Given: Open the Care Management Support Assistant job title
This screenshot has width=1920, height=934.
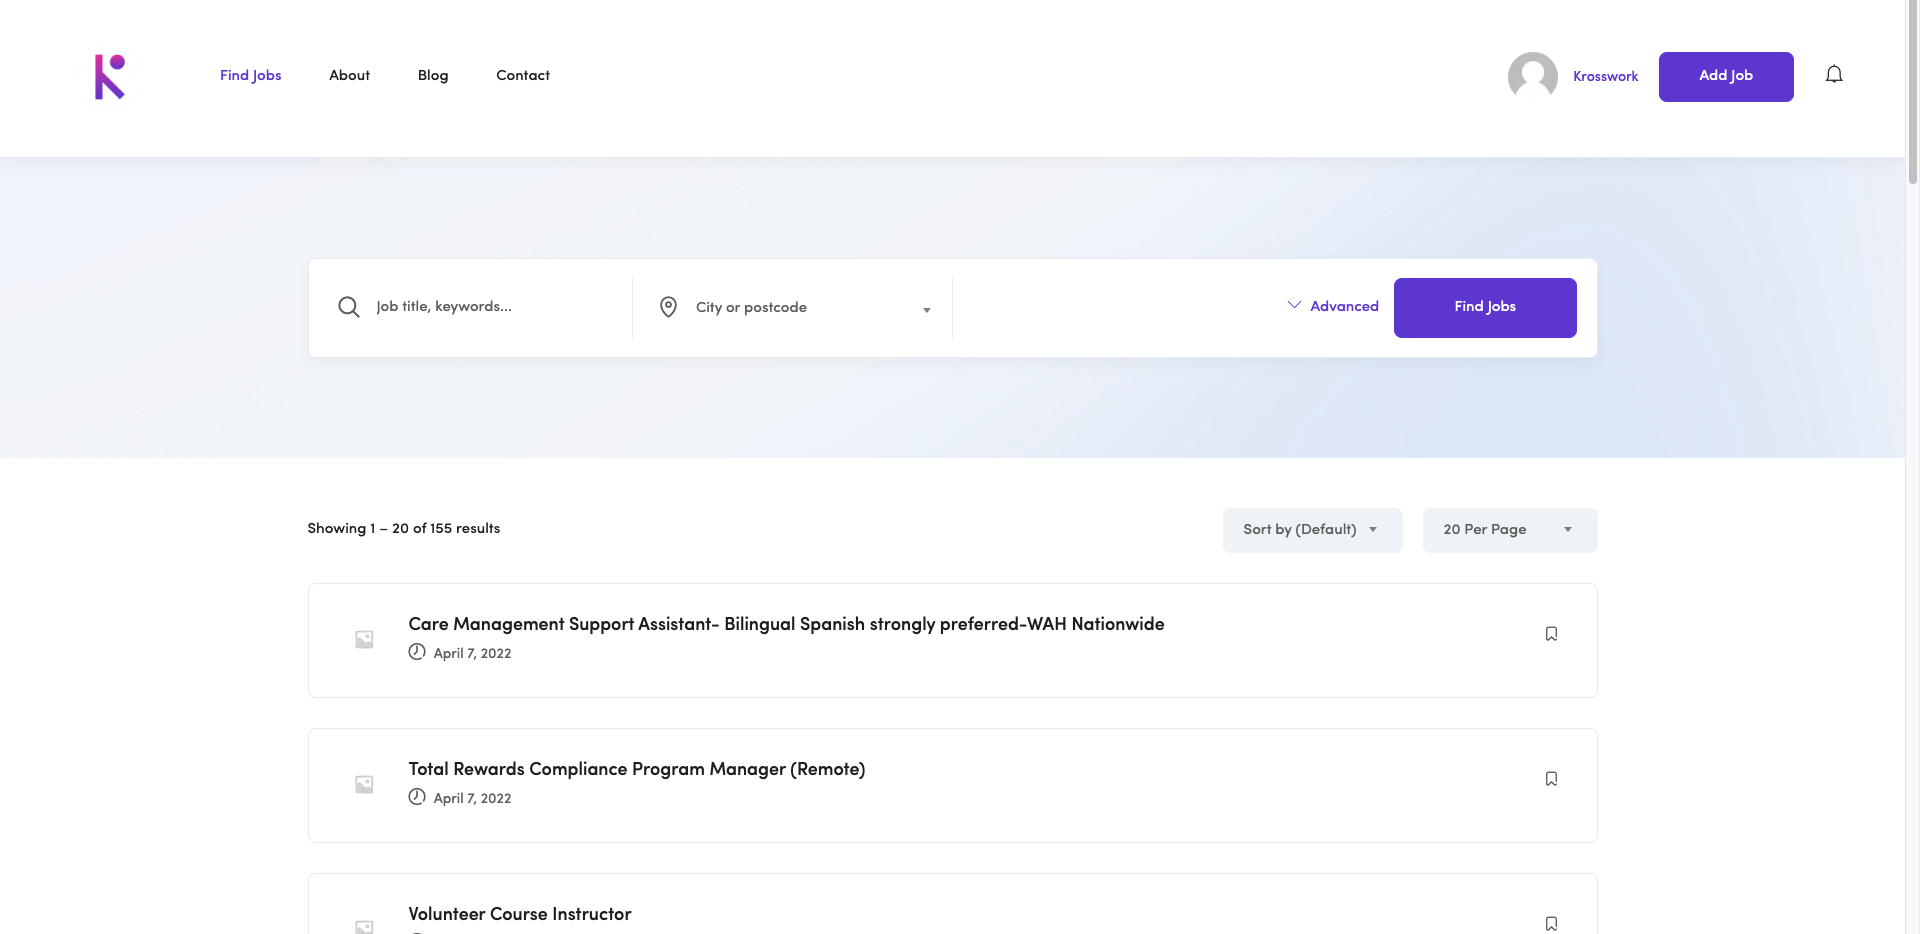Looking at the screenshot, I should [786, 624].
